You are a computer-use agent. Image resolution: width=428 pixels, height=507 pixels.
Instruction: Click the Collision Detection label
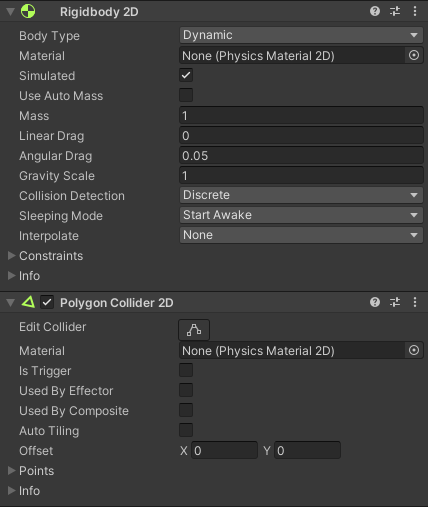click(72, 196)
